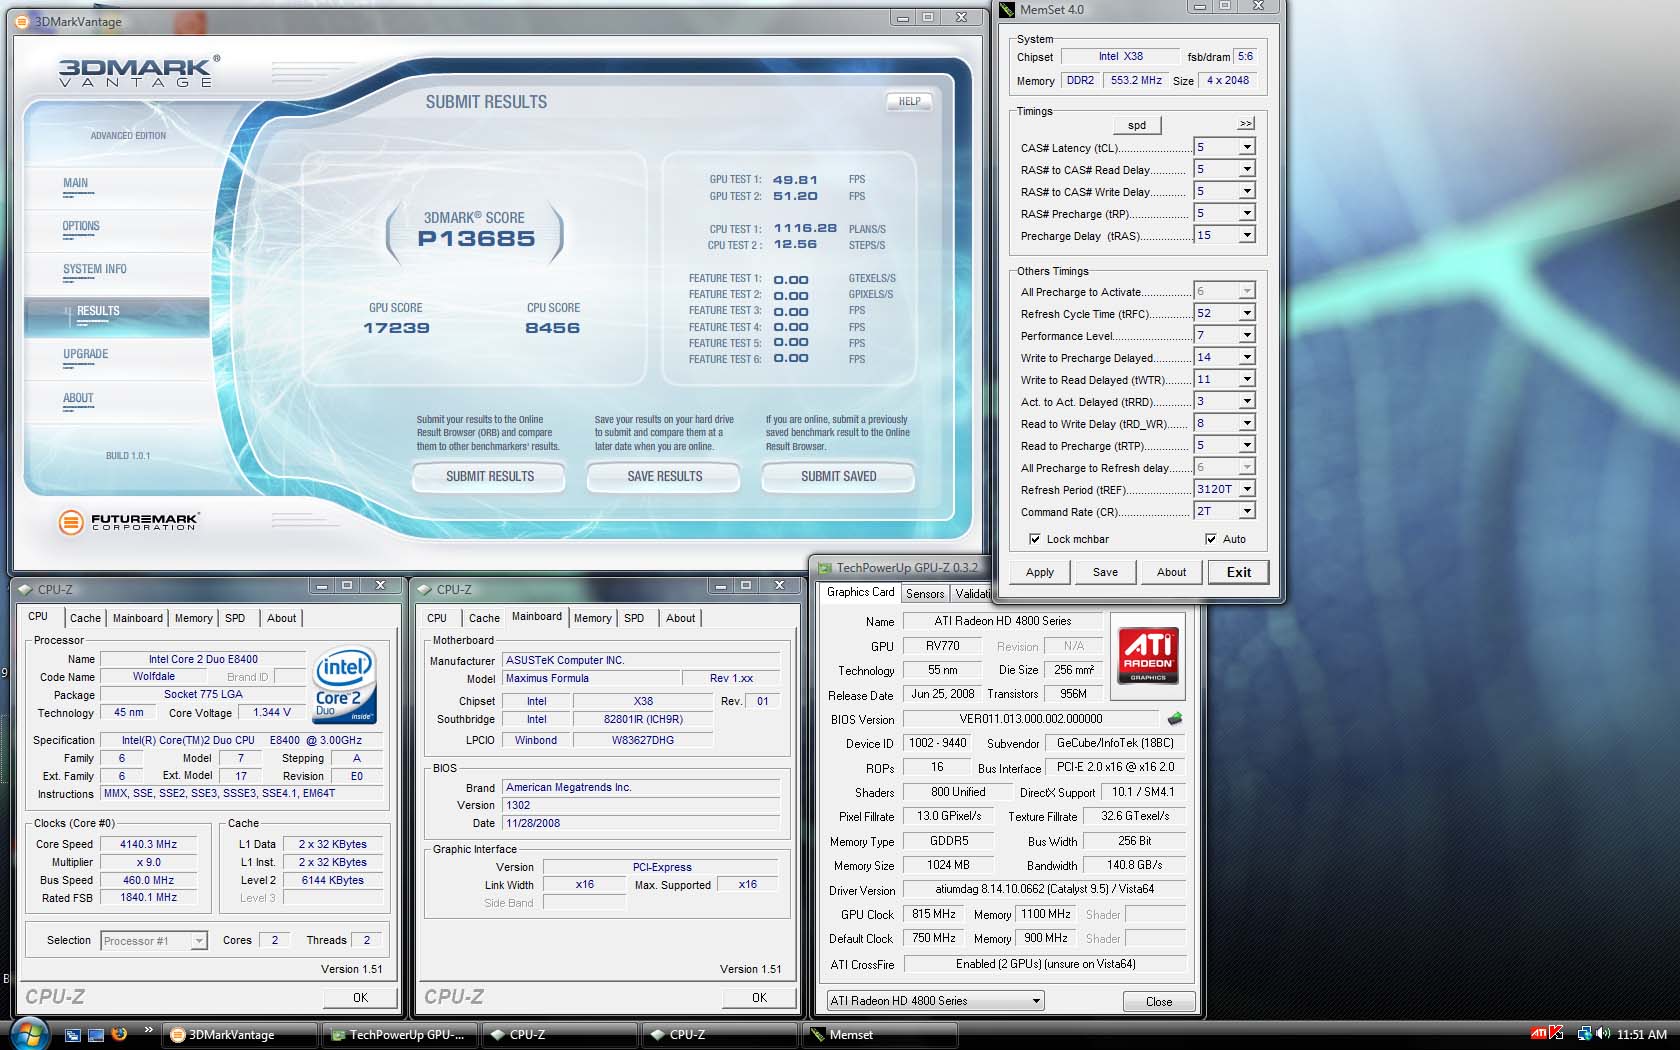Viewport: 1680px width, 1050px height.
Task: Click the Intel Core 2 Duo logo
Action: tap(344, 686)
